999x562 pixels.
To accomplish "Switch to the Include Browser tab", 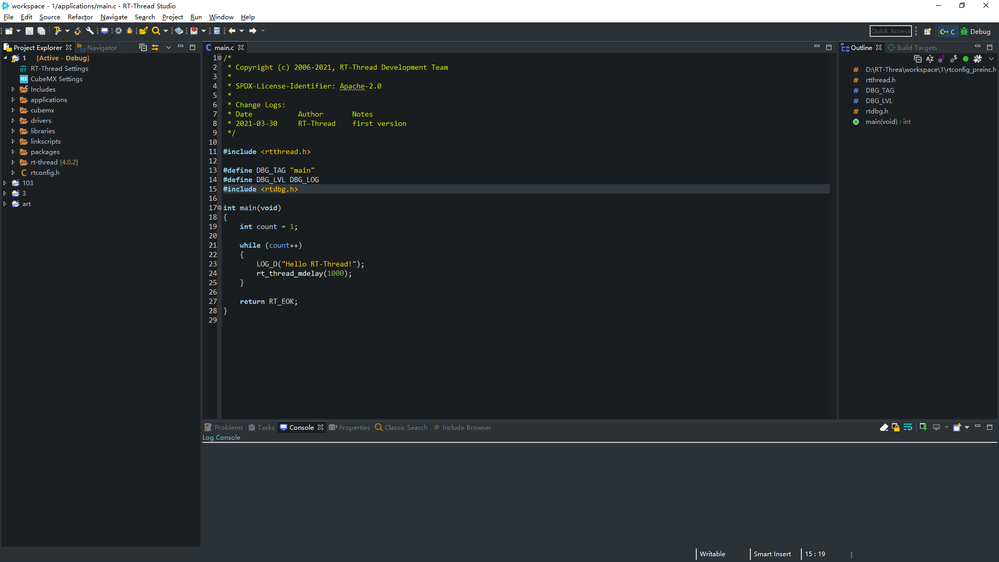I will 463,428.
